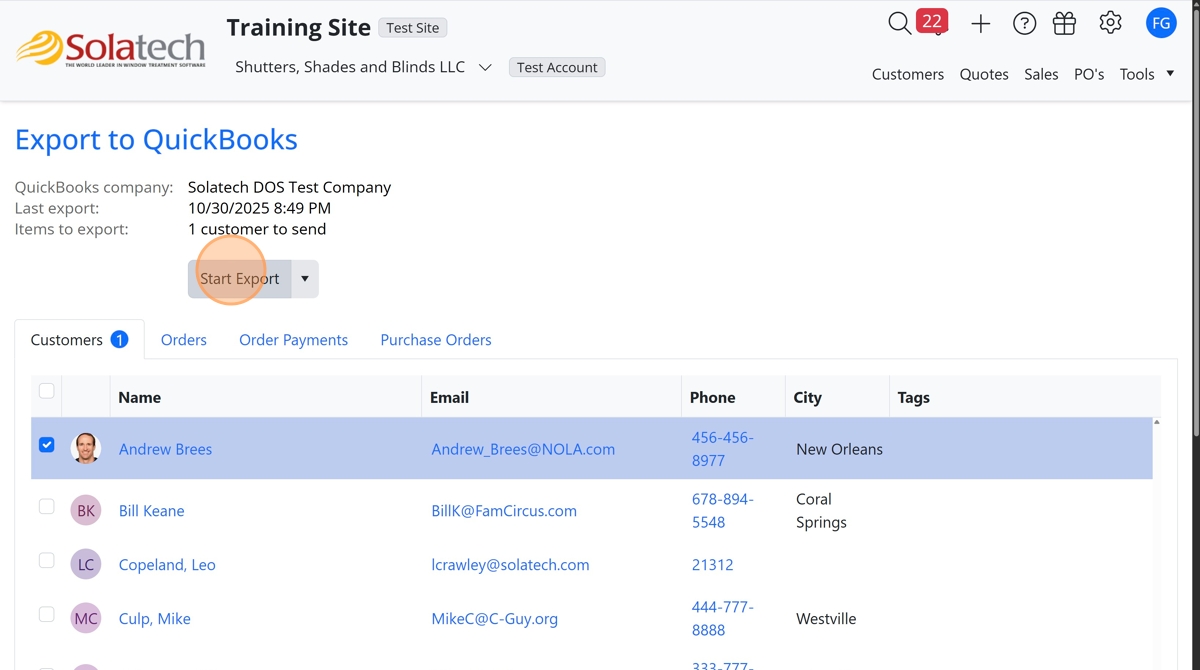Open the Quotes navigation menu item
1200x670 pixels.
(984, 74)
